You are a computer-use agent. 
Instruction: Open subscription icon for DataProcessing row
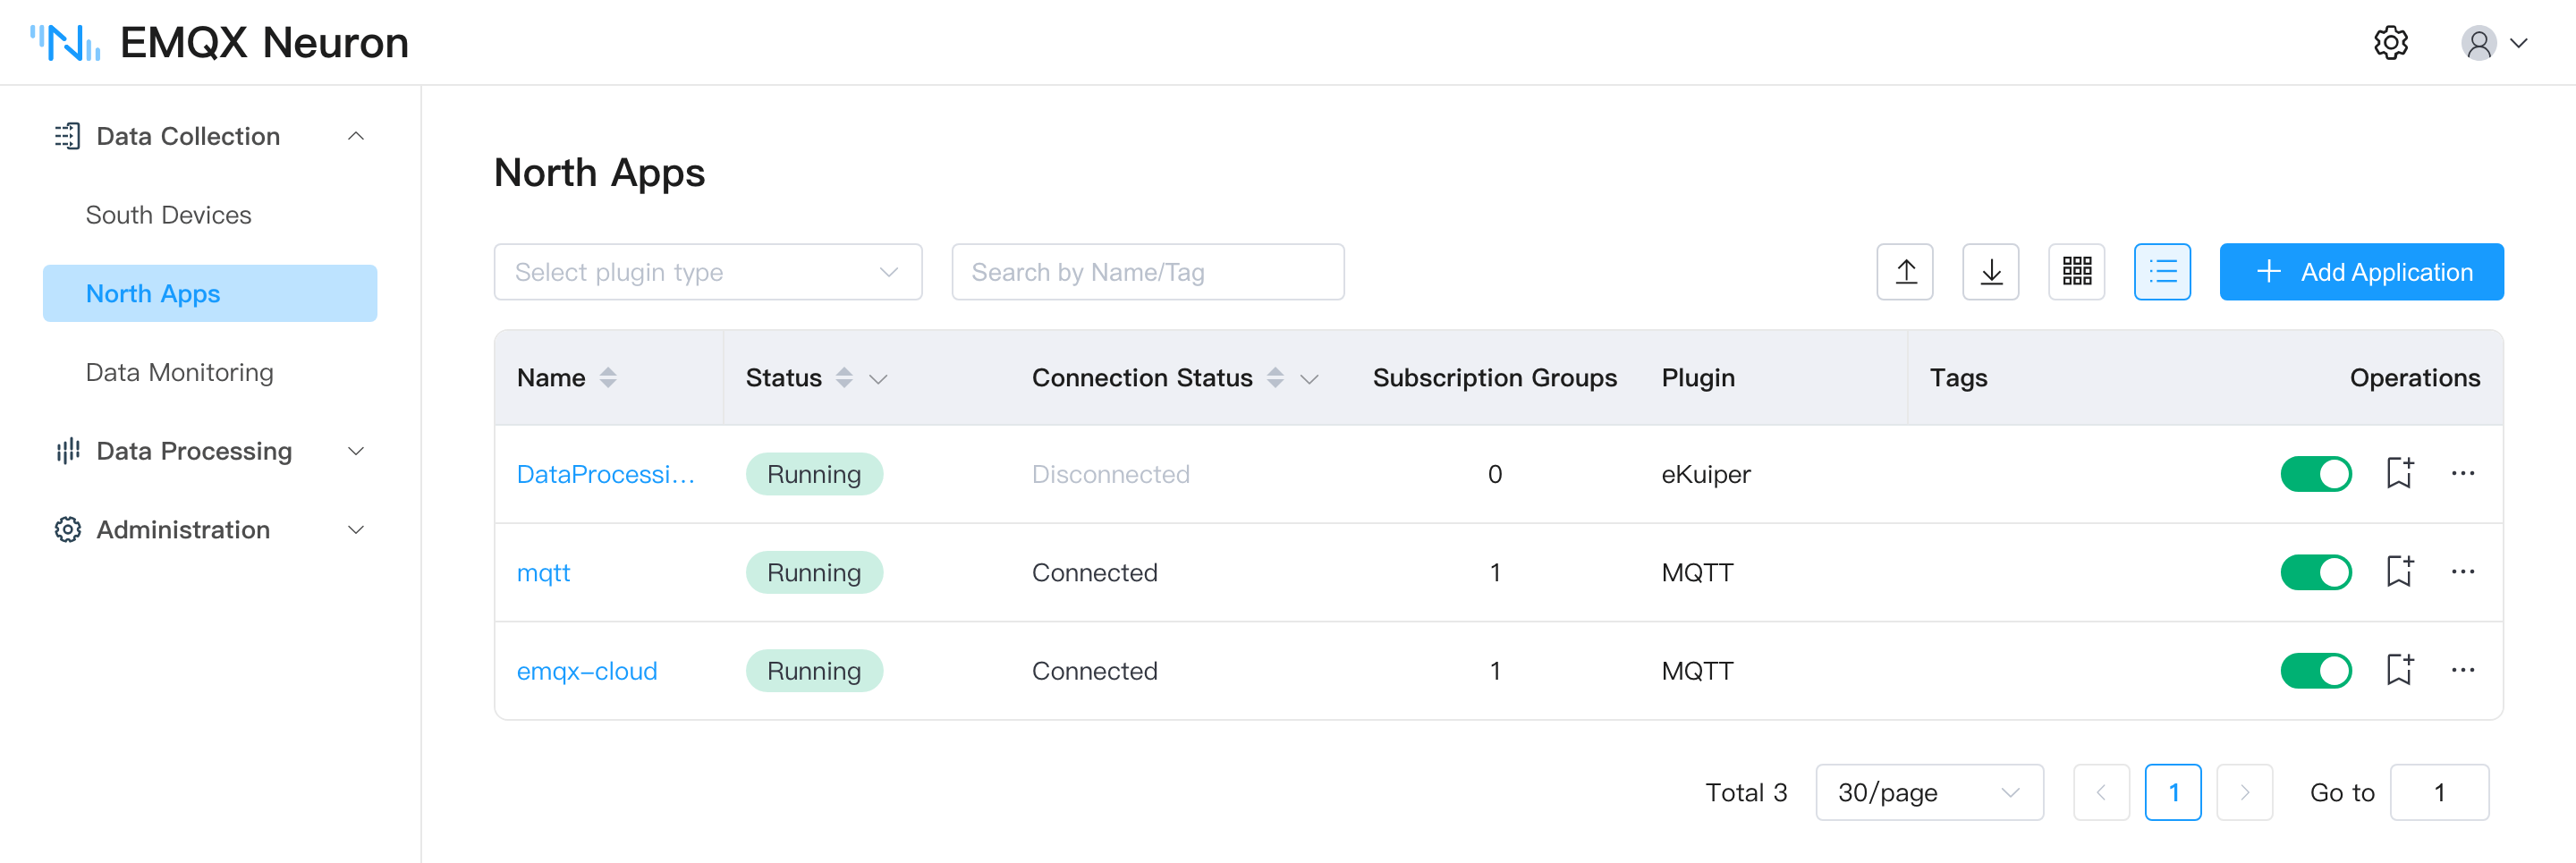[x=2400, y=473]
